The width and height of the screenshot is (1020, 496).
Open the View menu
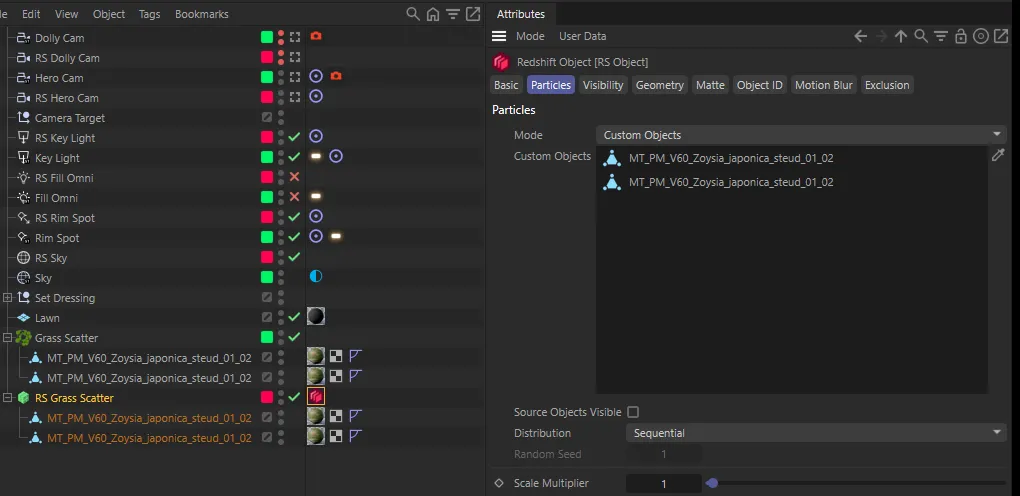[x=66, y=14]
